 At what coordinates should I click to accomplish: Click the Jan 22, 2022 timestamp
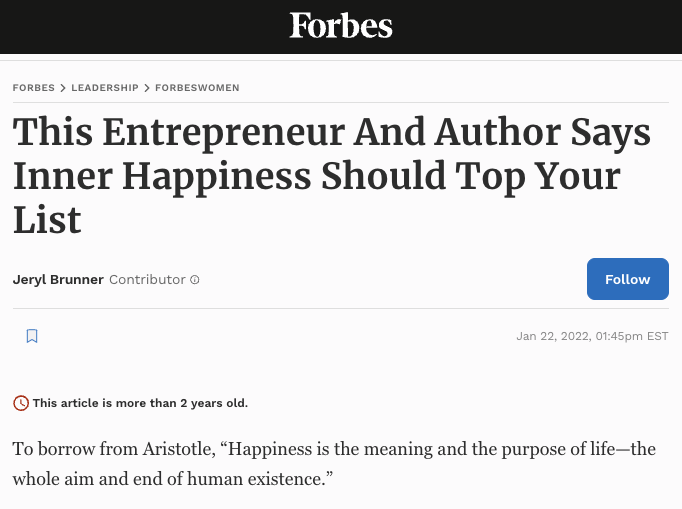pos(592,336)
